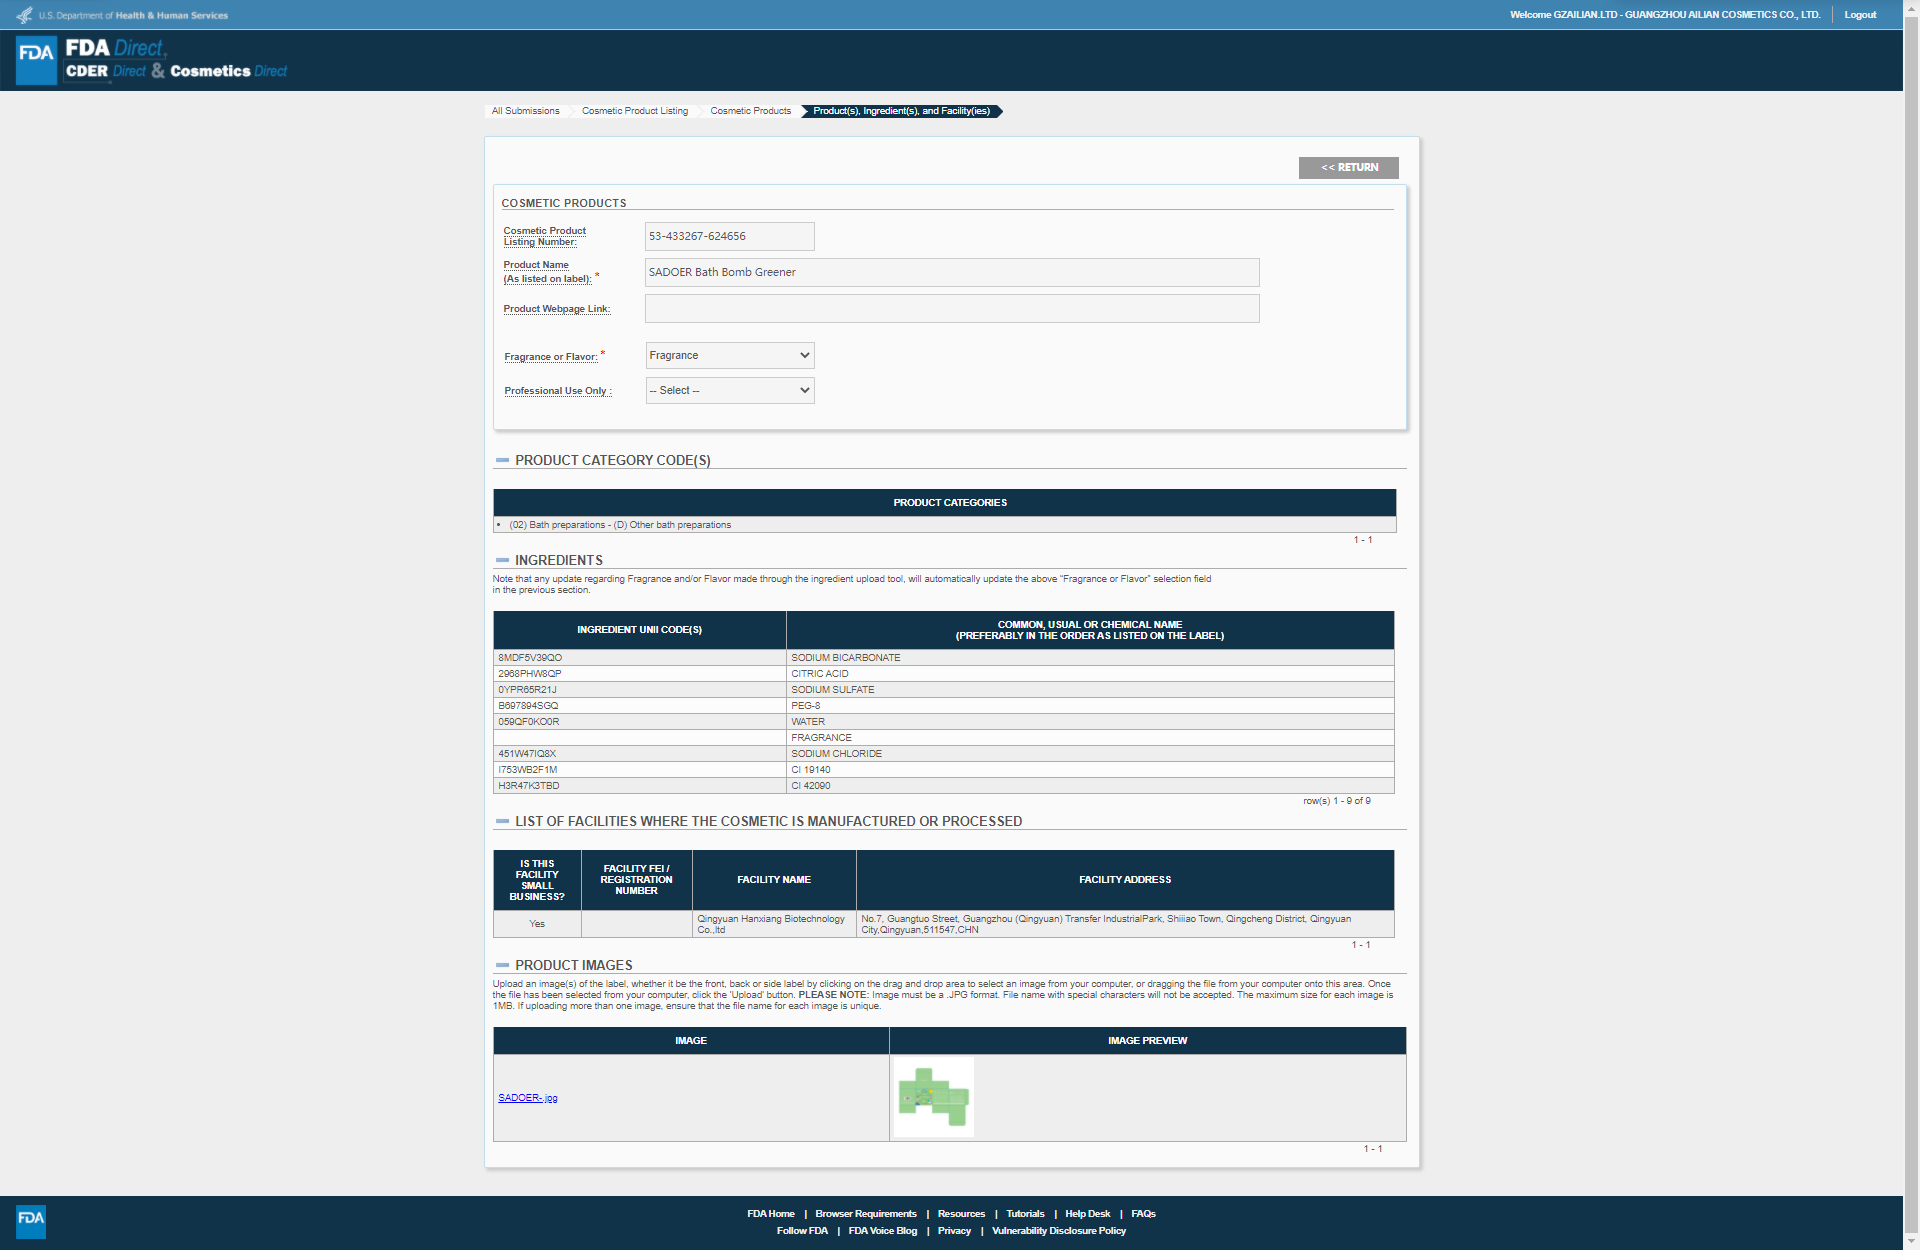Viewport: 1920px width, 1250px height.
Task: Open the Fragrance or Flavor dropdown
Action: pyautogui.click(x=729, y=356)
